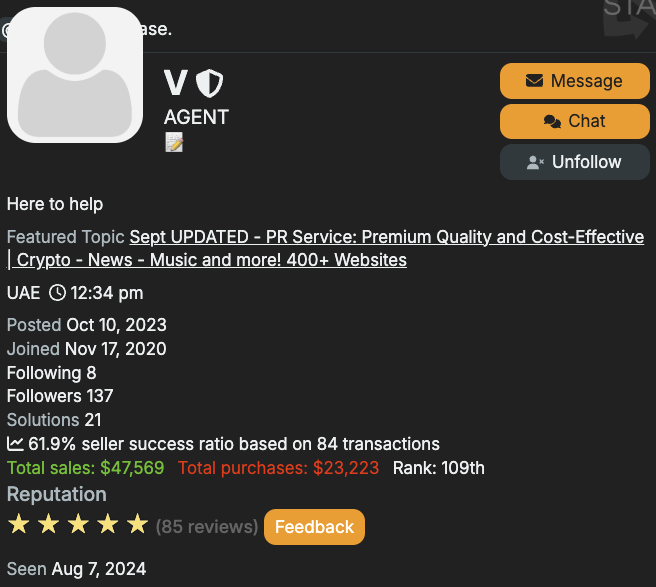This screenshot has width=656, height=587.
Task: Click the Followers 137 count
Action: coord(60,396)
